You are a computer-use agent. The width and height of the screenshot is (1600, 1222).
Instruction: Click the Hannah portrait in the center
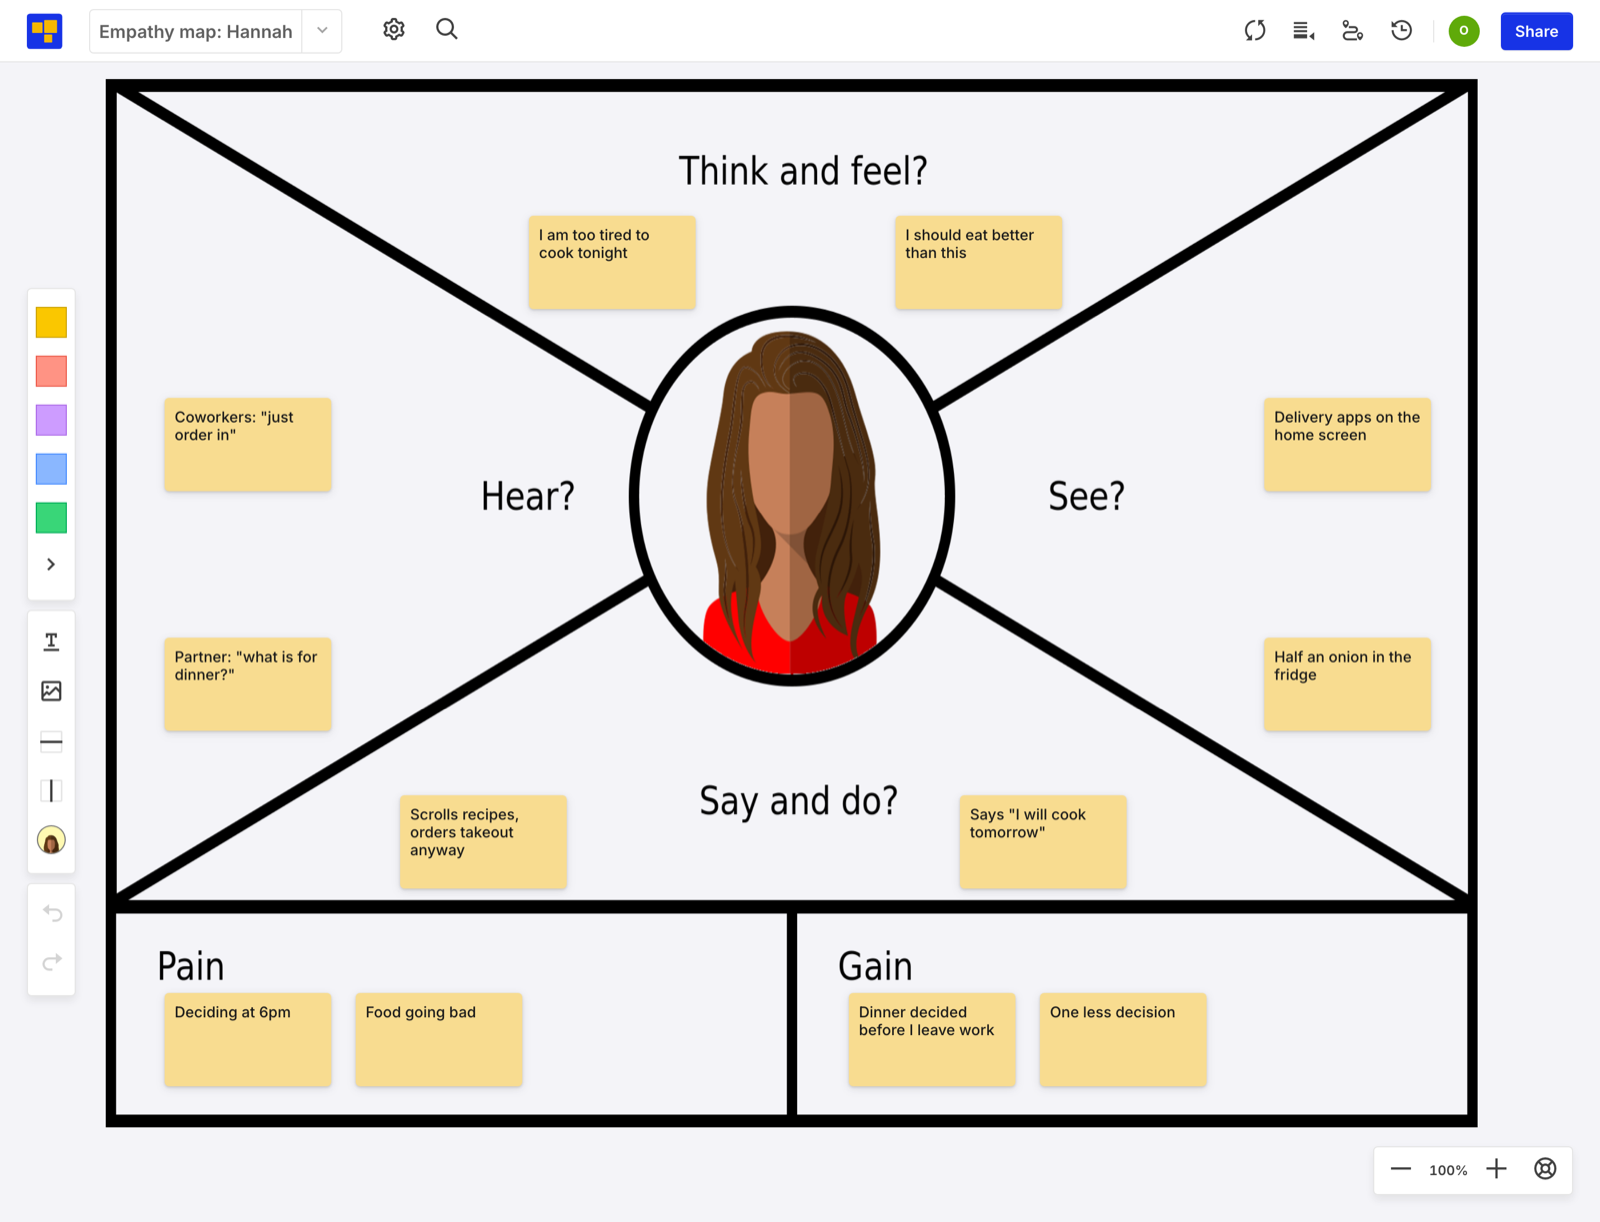tap(791, 497)
